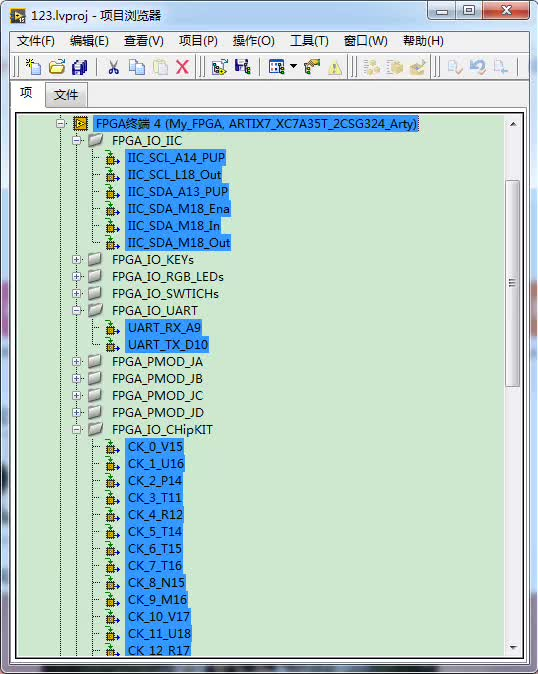This screenshot has width=538, height=674.
Task: Expand the FPGA_PMOD_JA folder
Action: [x=76, y=362]
